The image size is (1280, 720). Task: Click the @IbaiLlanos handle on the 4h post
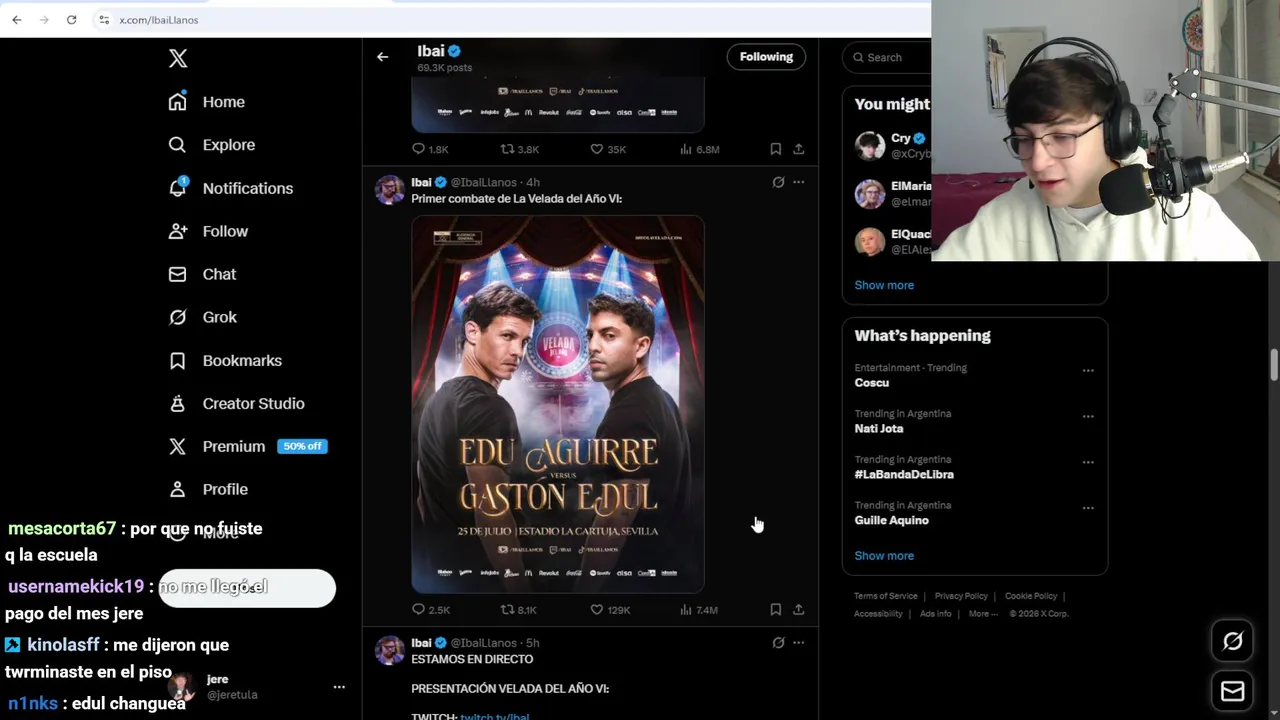[x=483, y=182]
